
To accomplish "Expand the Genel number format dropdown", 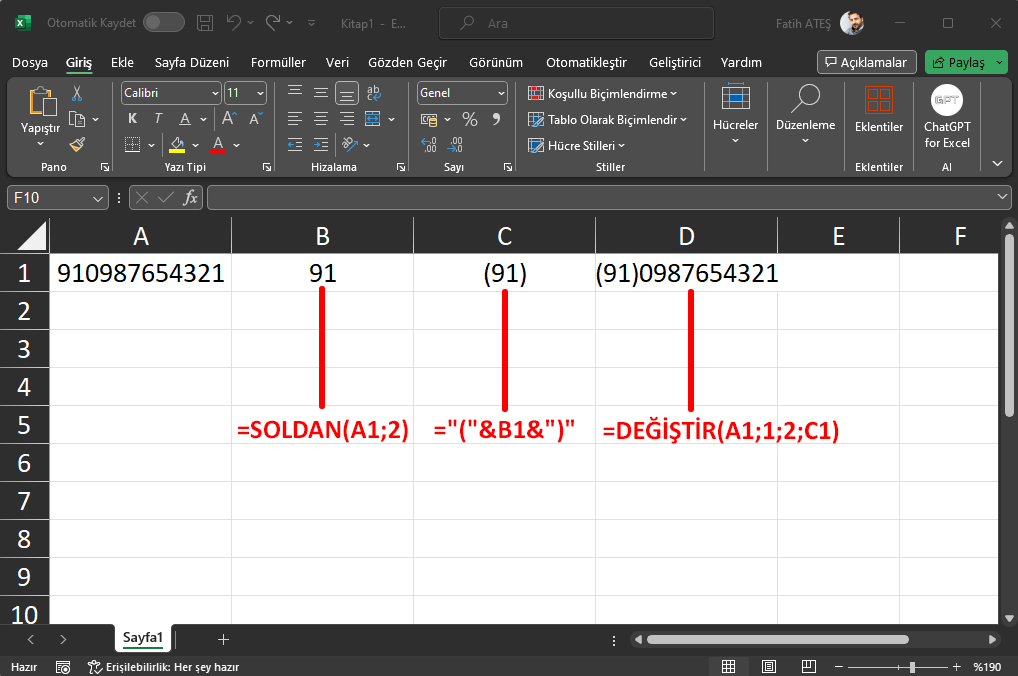I will [501, 93].
